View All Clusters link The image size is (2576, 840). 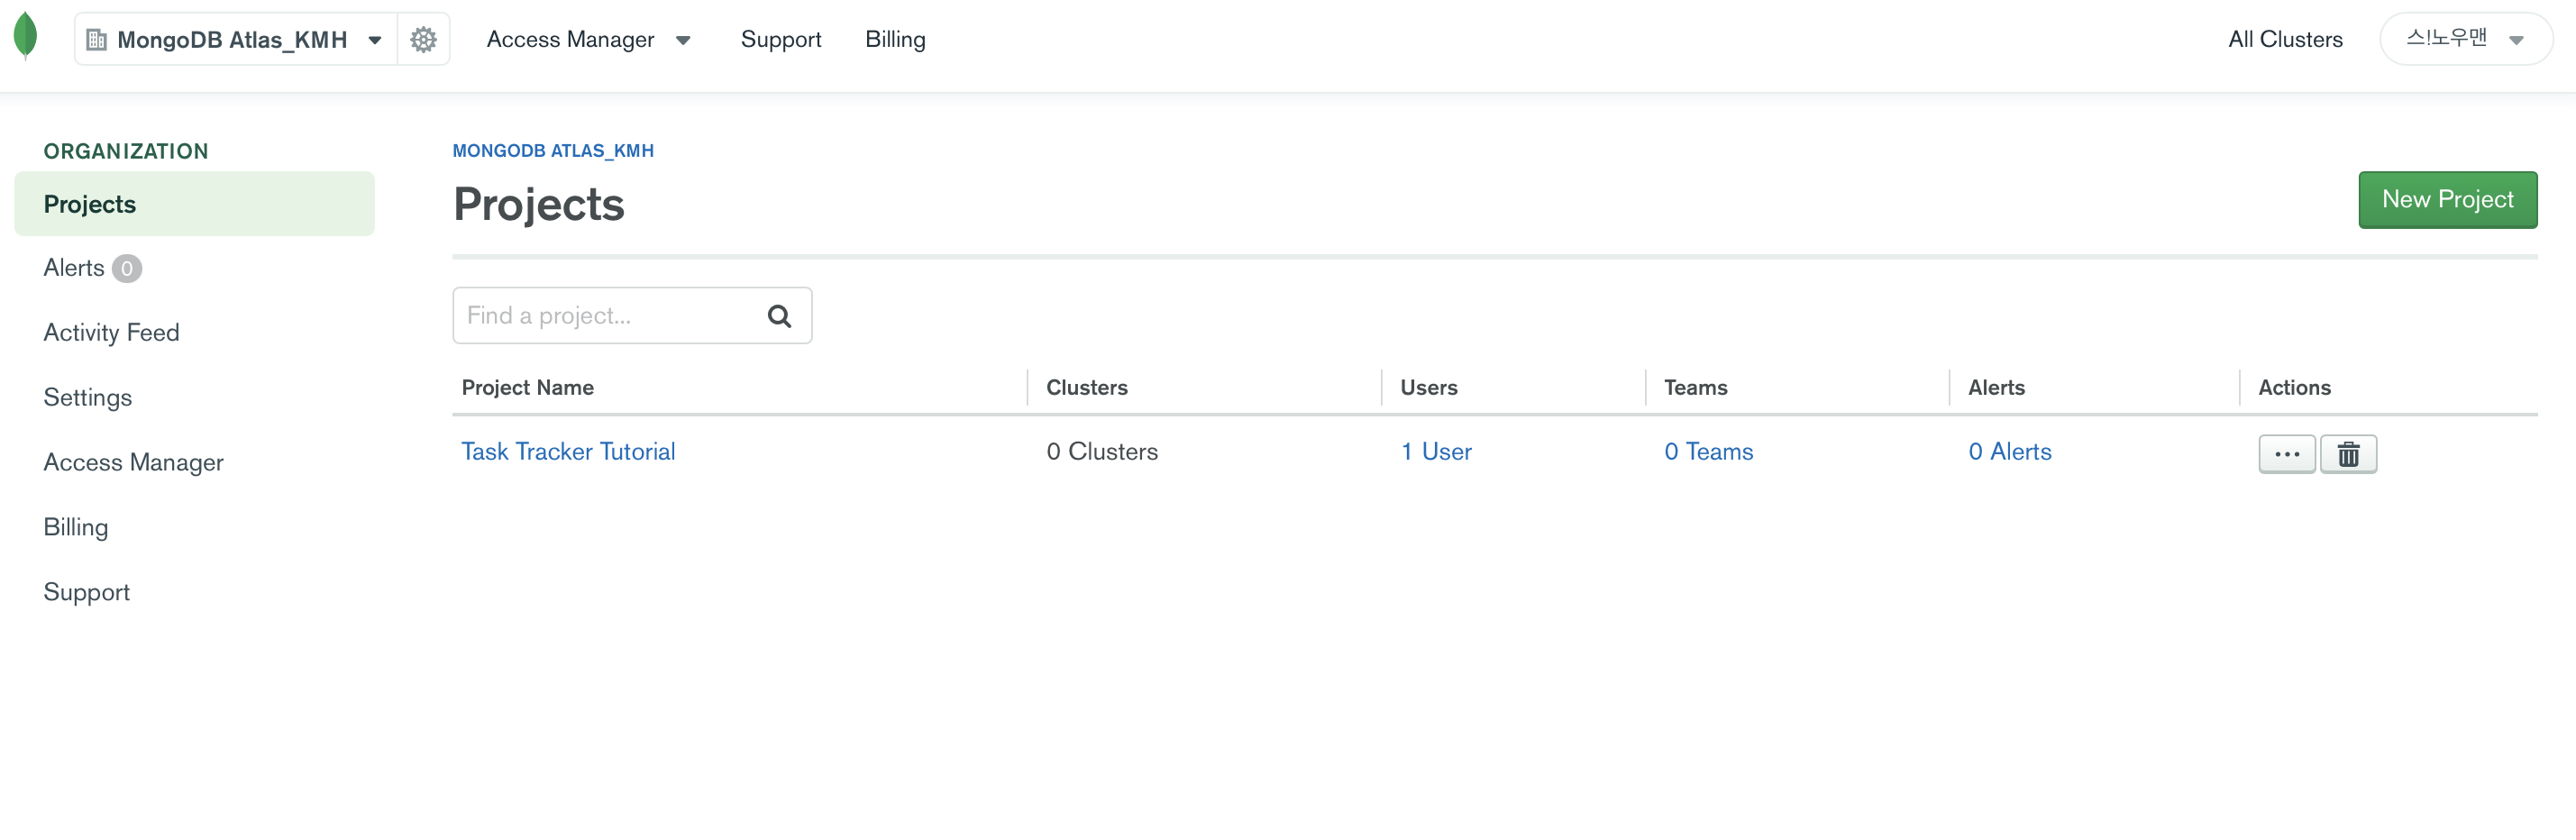coord(2285,40)
